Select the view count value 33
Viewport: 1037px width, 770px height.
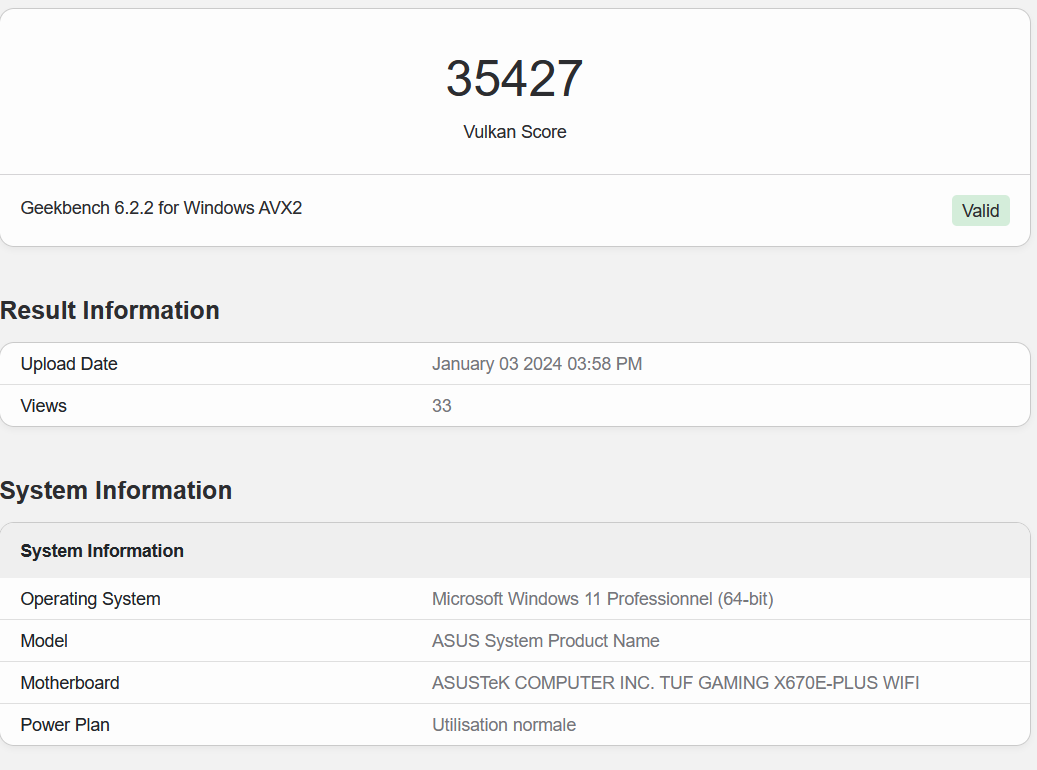click(441, 406)
